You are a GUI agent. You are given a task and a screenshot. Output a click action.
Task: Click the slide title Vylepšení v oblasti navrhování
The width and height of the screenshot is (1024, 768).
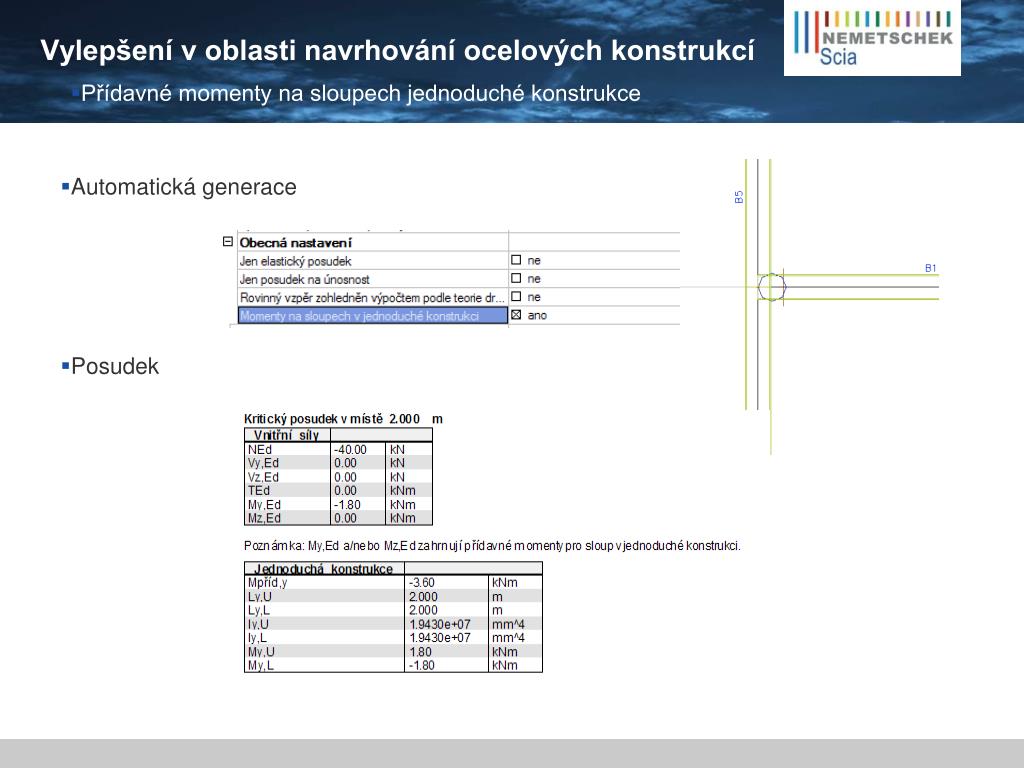point(397,50)
